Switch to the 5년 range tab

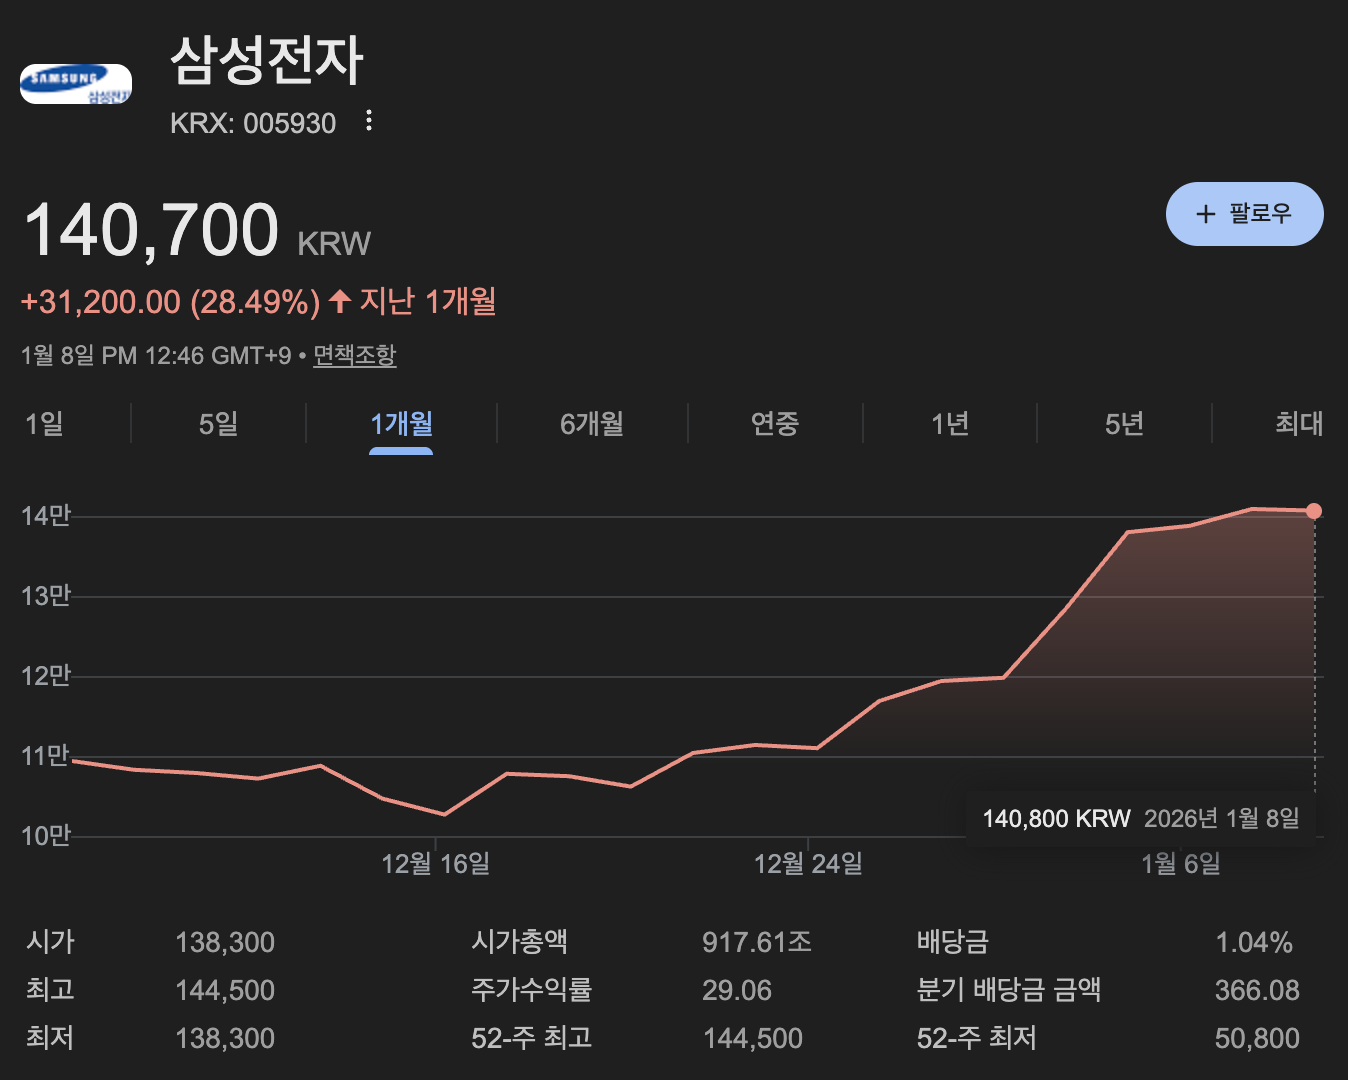1124,424
